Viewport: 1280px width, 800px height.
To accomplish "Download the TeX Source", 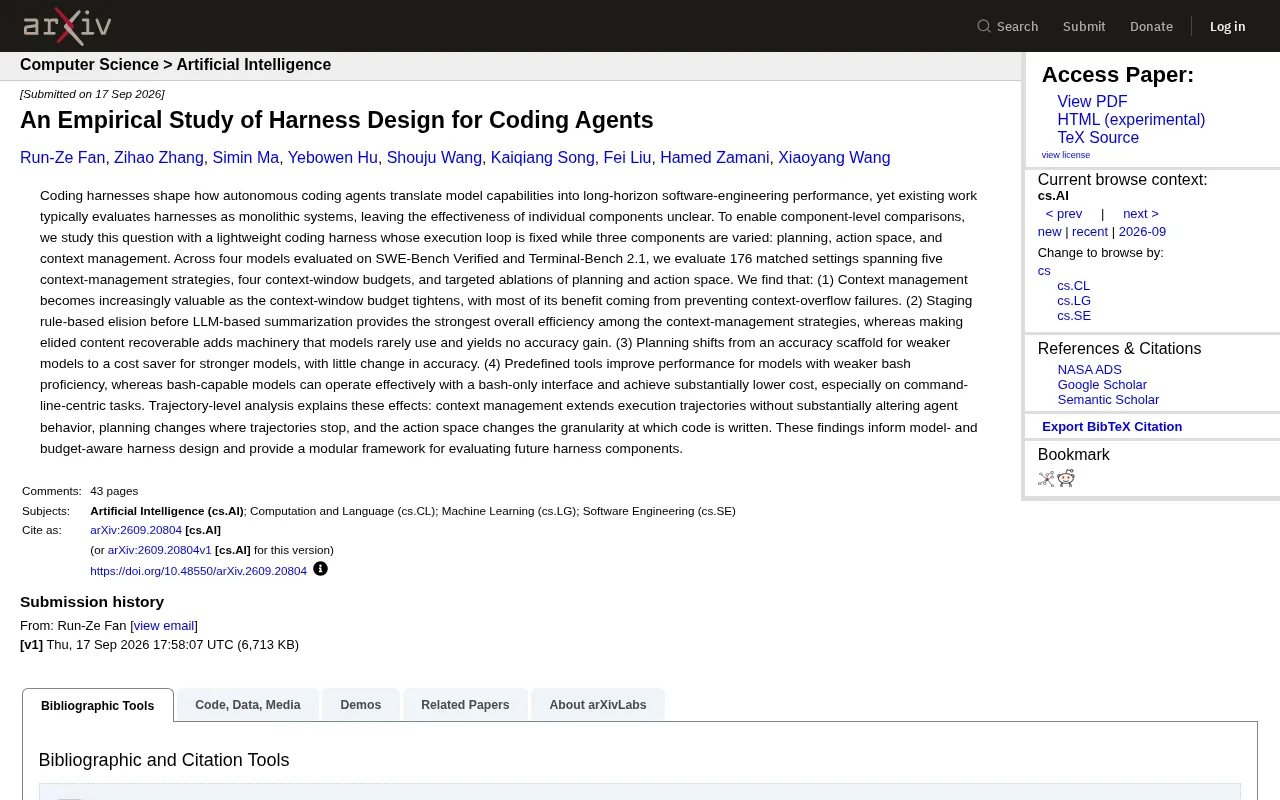I will [1098, 138].
